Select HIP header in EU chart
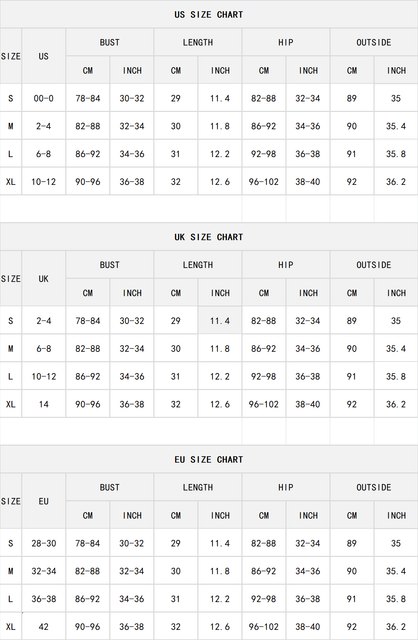Viewport: 418px width, 640px height. coord(286,487)
